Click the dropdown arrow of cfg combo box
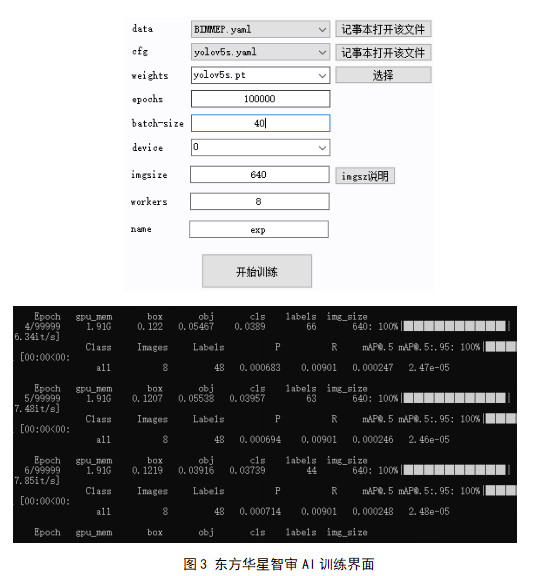The image size is (538, 576). click(x=322, y=53)
